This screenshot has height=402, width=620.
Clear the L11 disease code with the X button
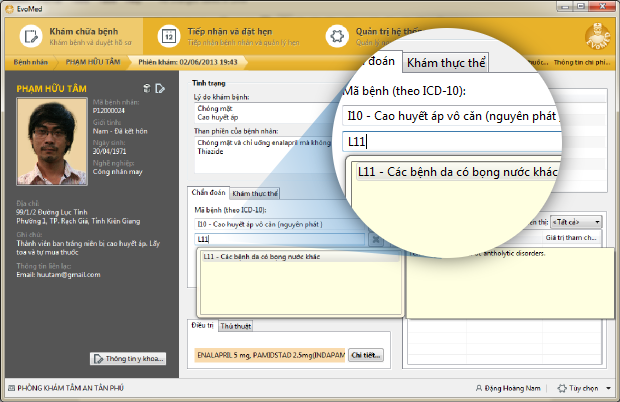pos(376,240)
